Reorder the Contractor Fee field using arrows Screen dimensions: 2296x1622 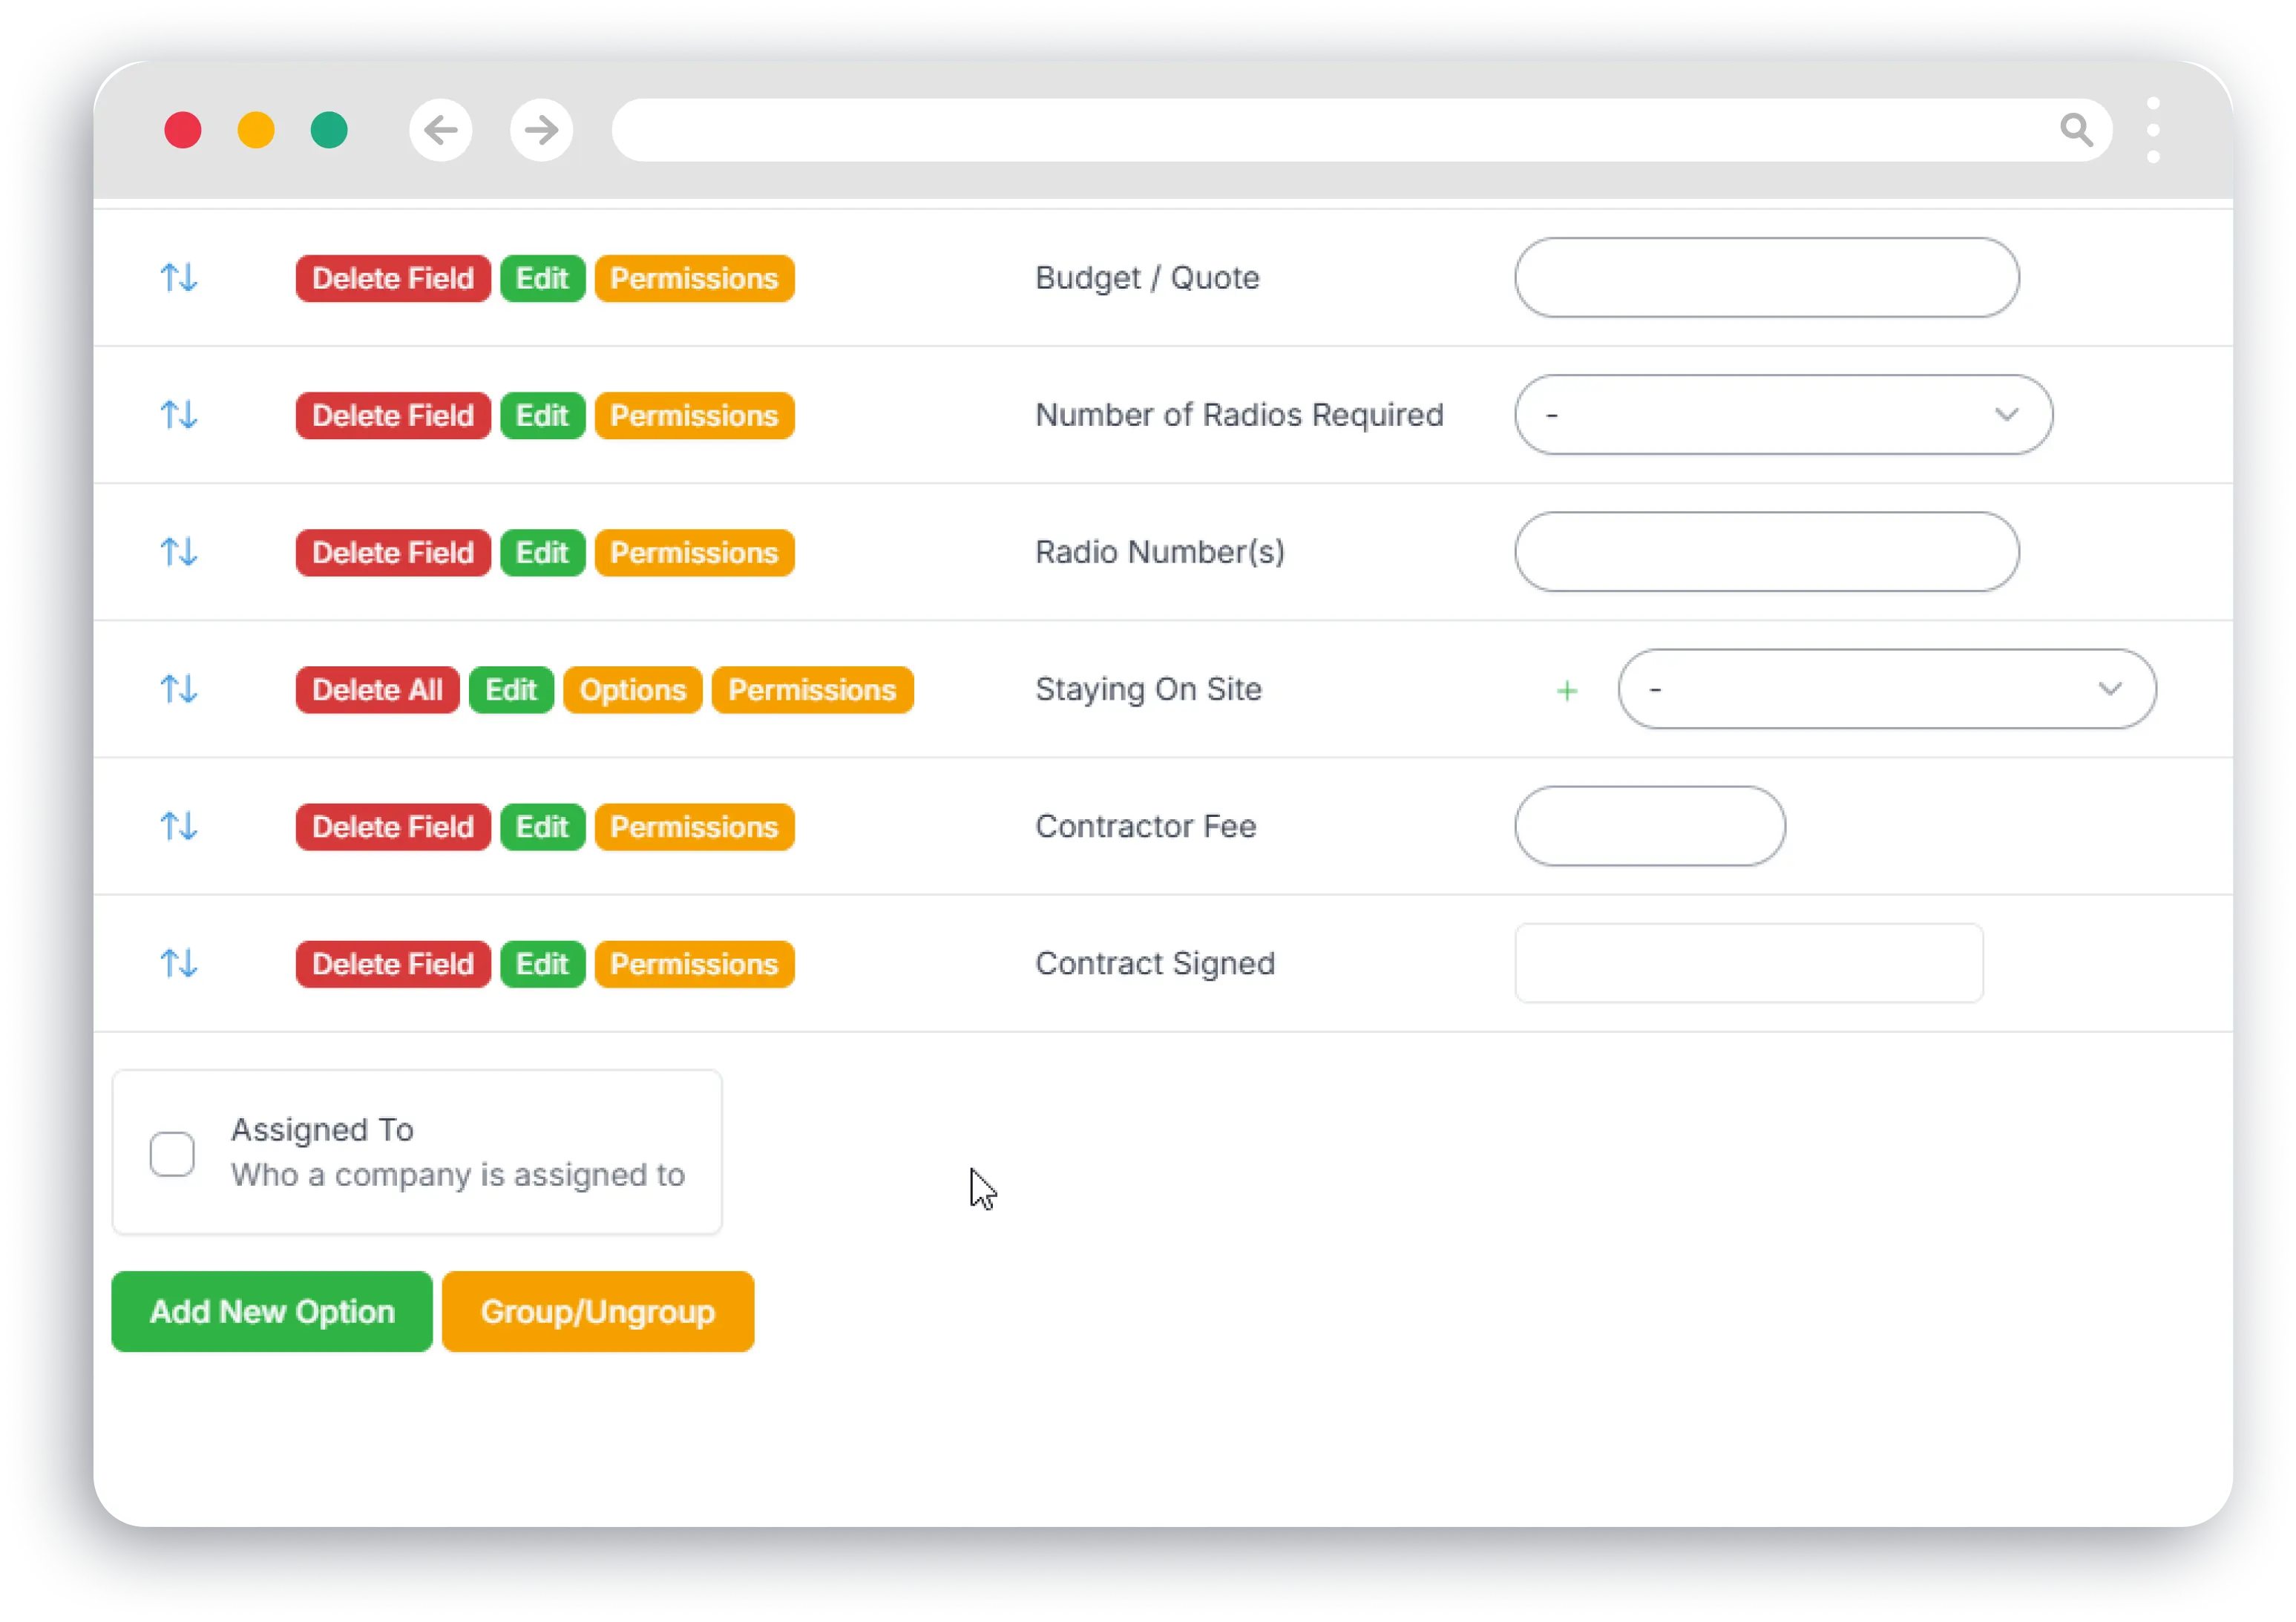point(180,826)
